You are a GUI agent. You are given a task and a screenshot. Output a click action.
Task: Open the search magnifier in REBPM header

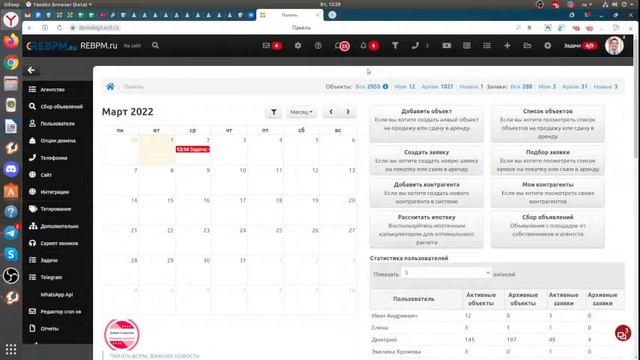[x=156, y=45]
